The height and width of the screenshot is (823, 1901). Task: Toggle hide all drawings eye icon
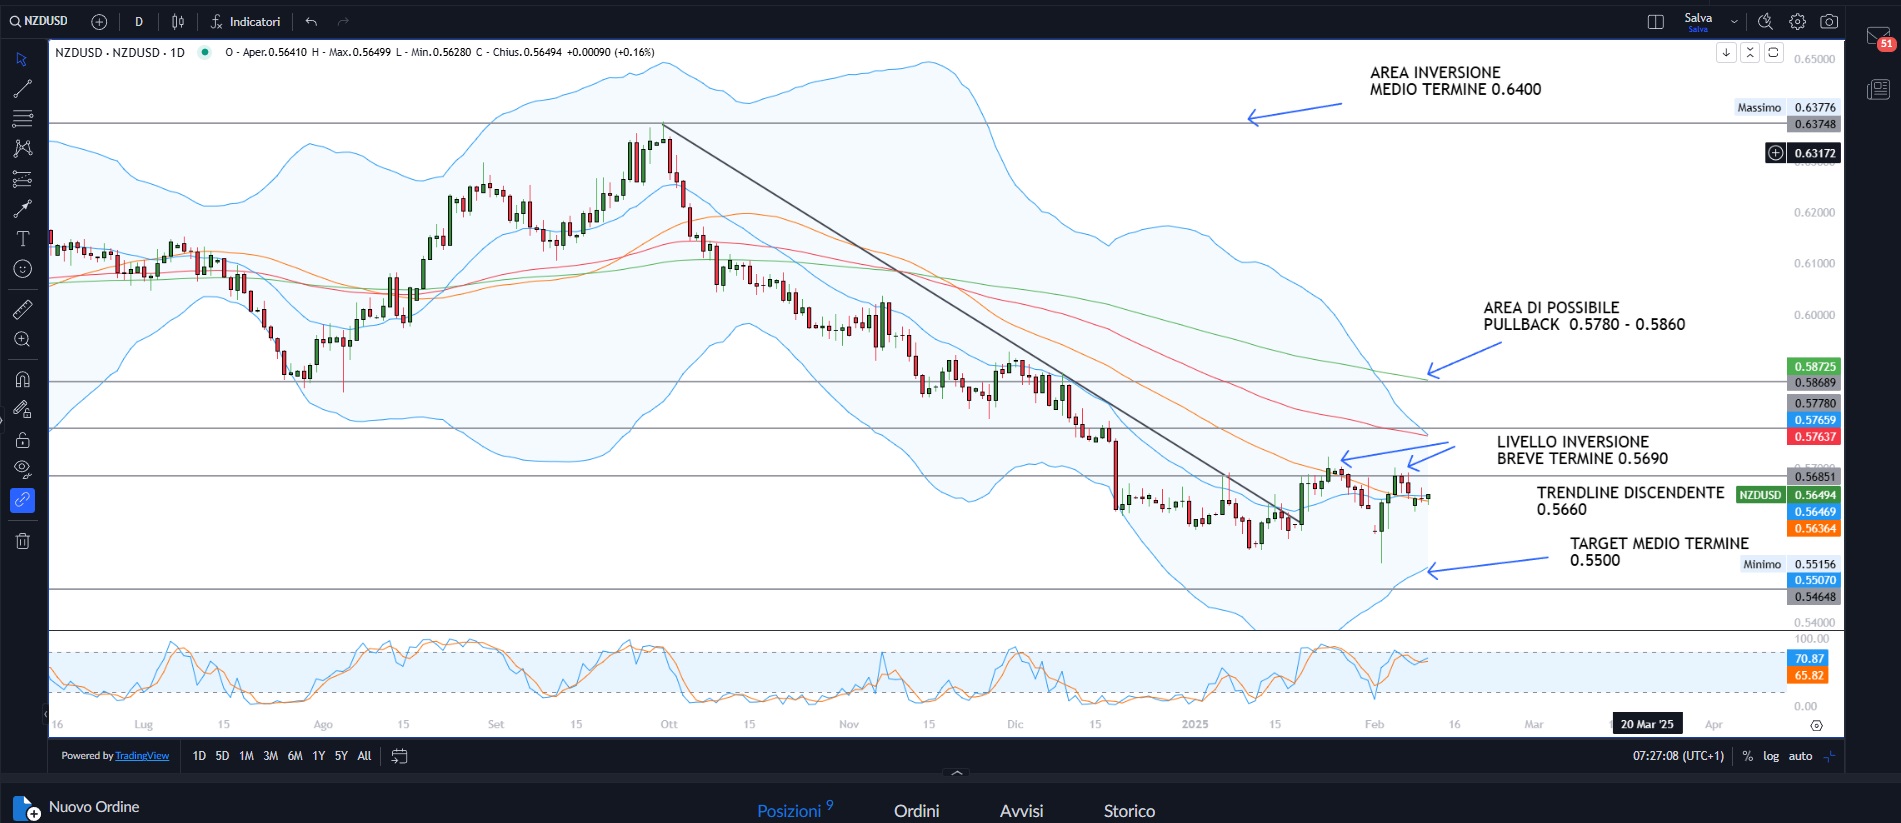pos(22,469)
